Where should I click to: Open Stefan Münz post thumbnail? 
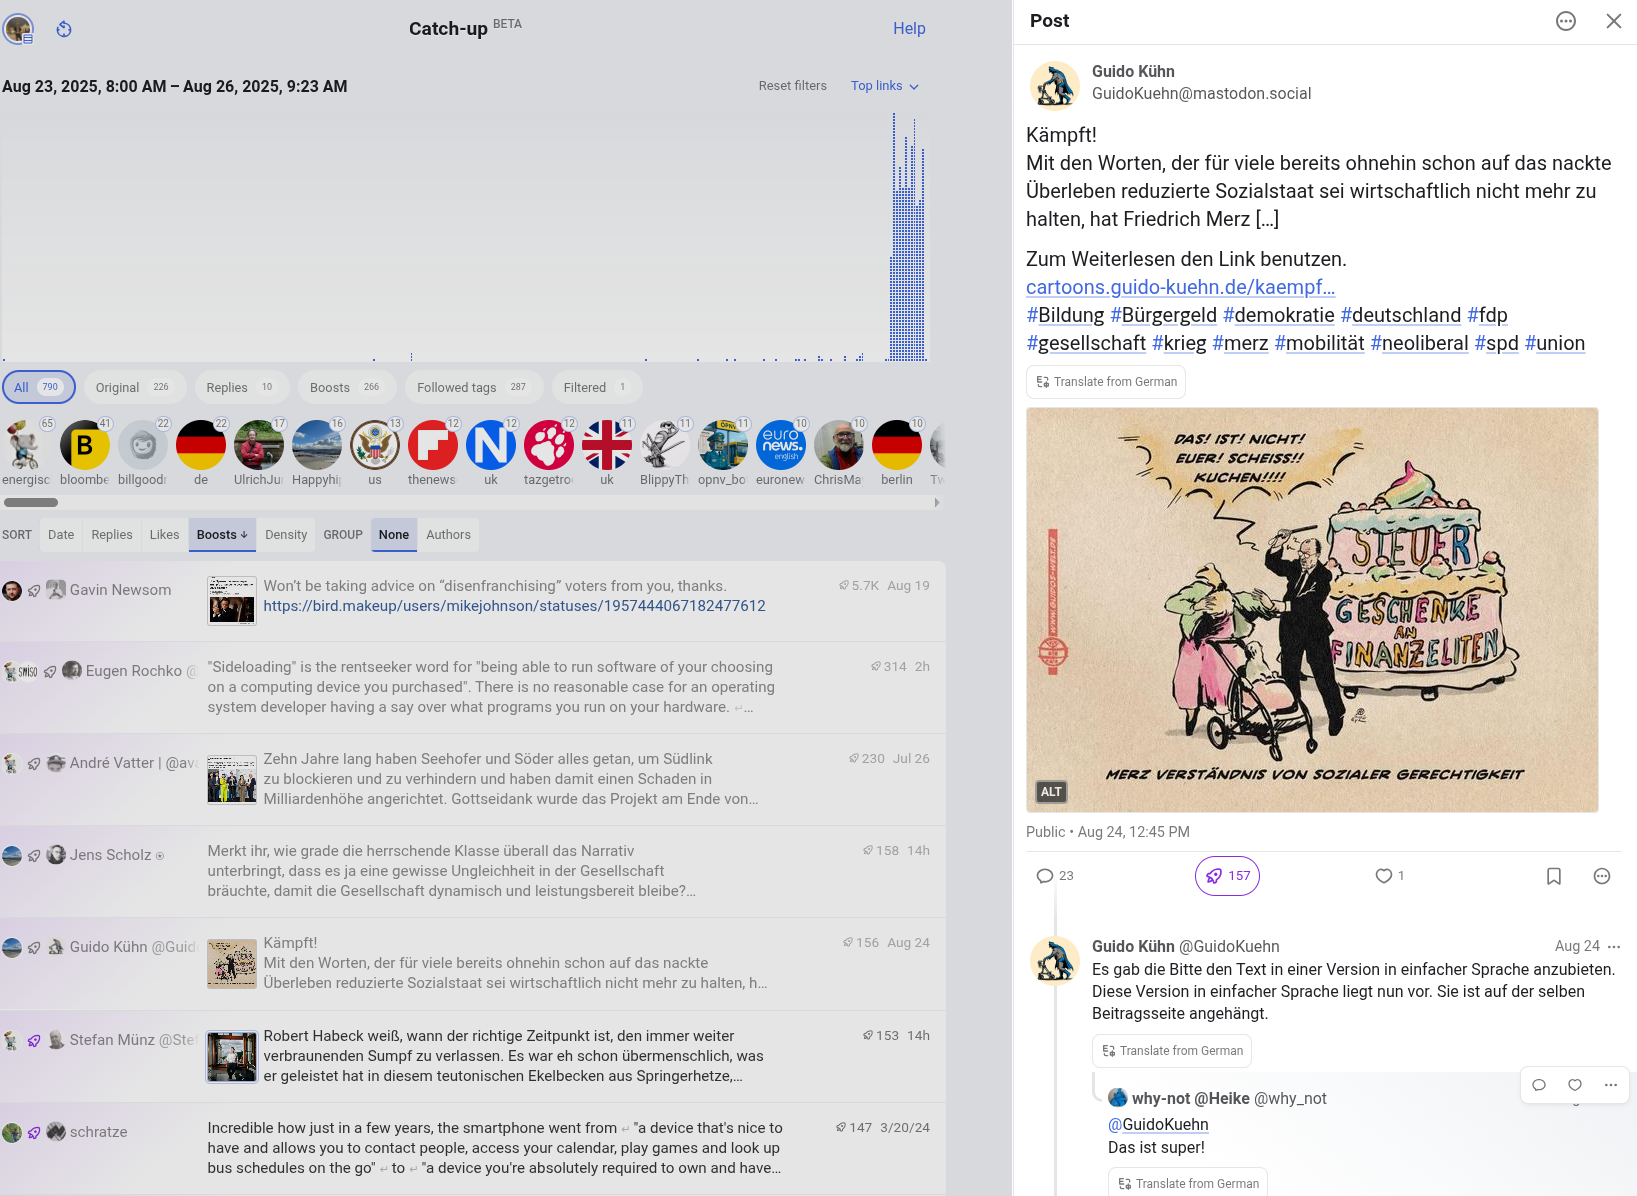pyautogui.click(x=232, y=1057)
